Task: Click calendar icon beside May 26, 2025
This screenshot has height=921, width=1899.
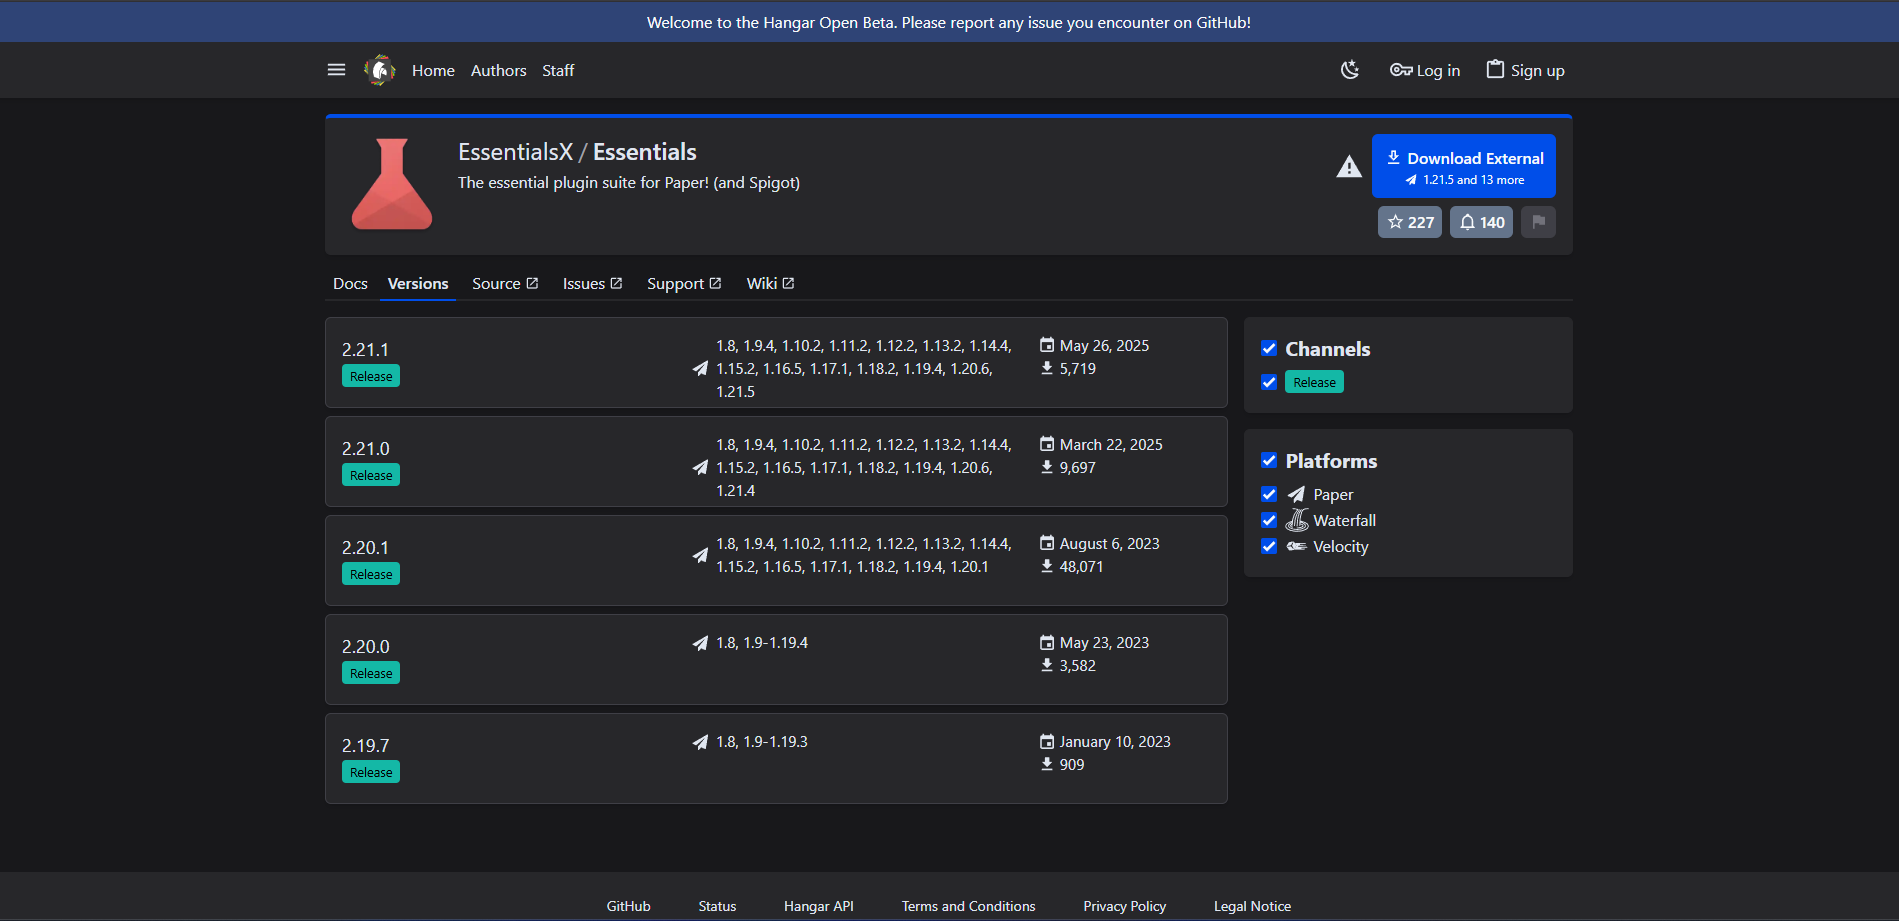Action: click(1047, 345)
